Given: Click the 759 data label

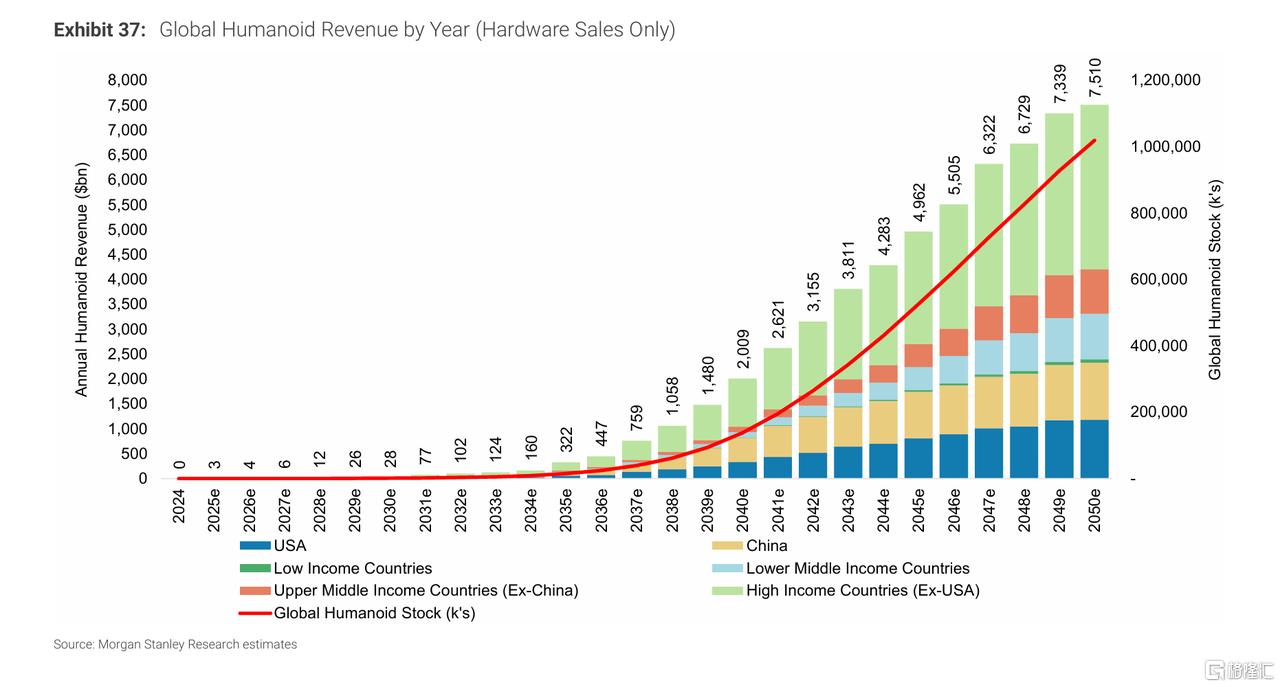Looking at the screenshot, I should (637, 420).
